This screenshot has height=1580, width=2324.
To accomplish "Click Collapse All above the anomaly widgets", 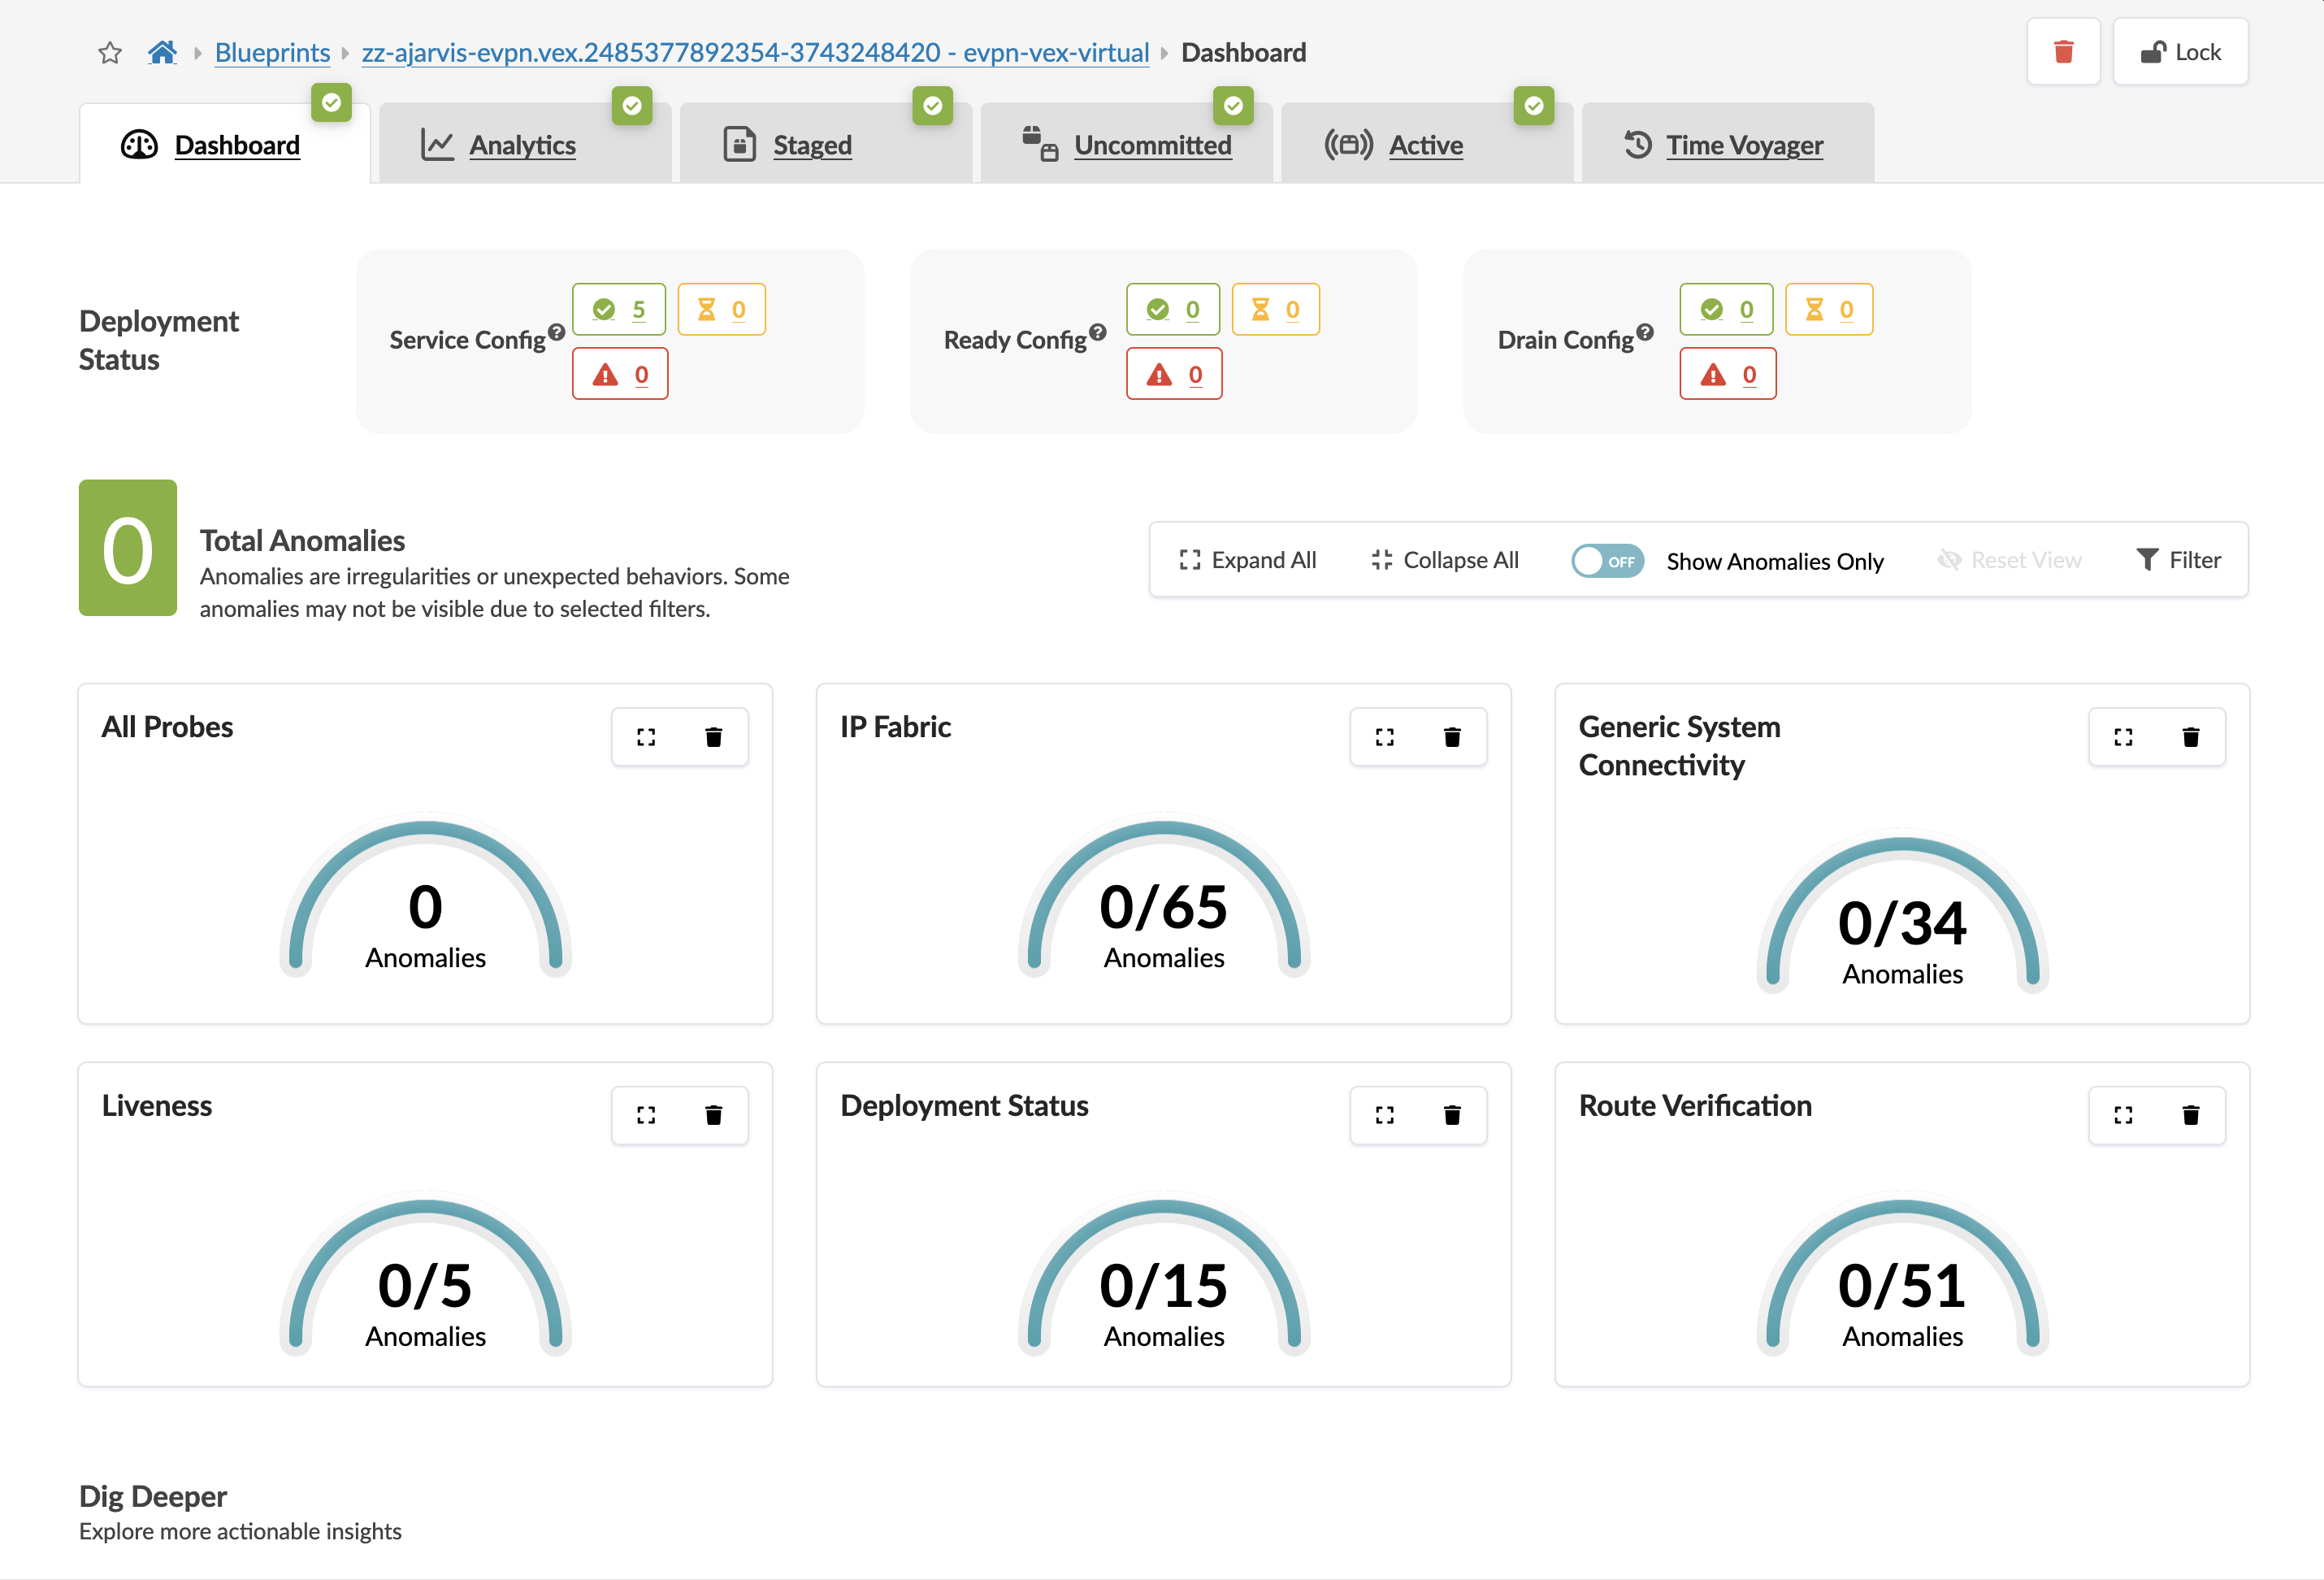I will (x=1444, y=559).
